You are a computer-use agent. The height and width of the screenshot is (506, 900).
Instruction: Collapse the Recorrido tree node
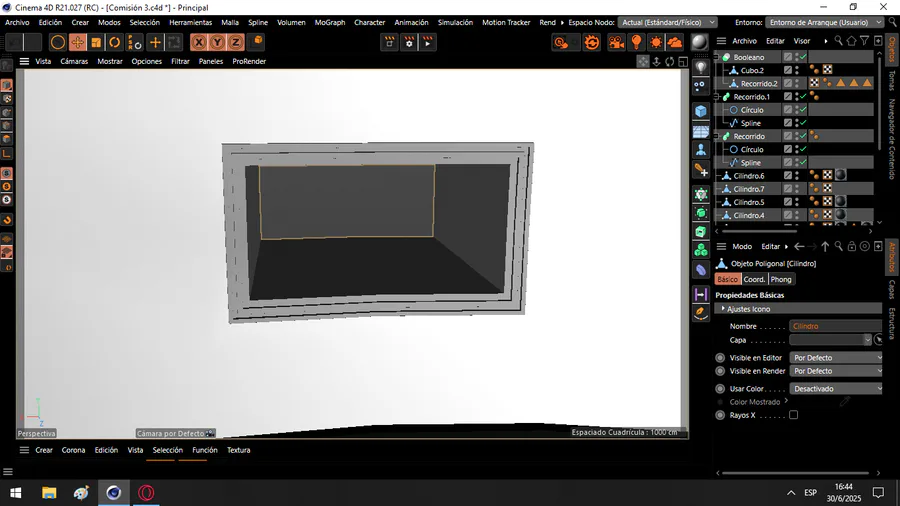click(717, 136)
